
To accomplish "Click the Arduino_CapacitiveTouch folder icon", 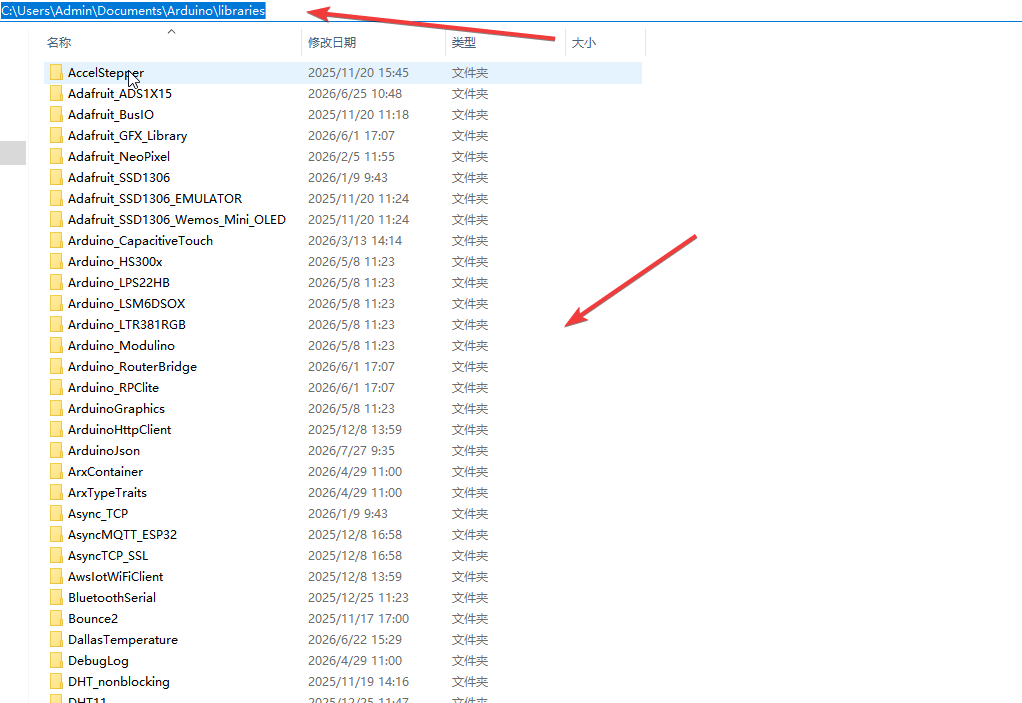I will 57,240.
